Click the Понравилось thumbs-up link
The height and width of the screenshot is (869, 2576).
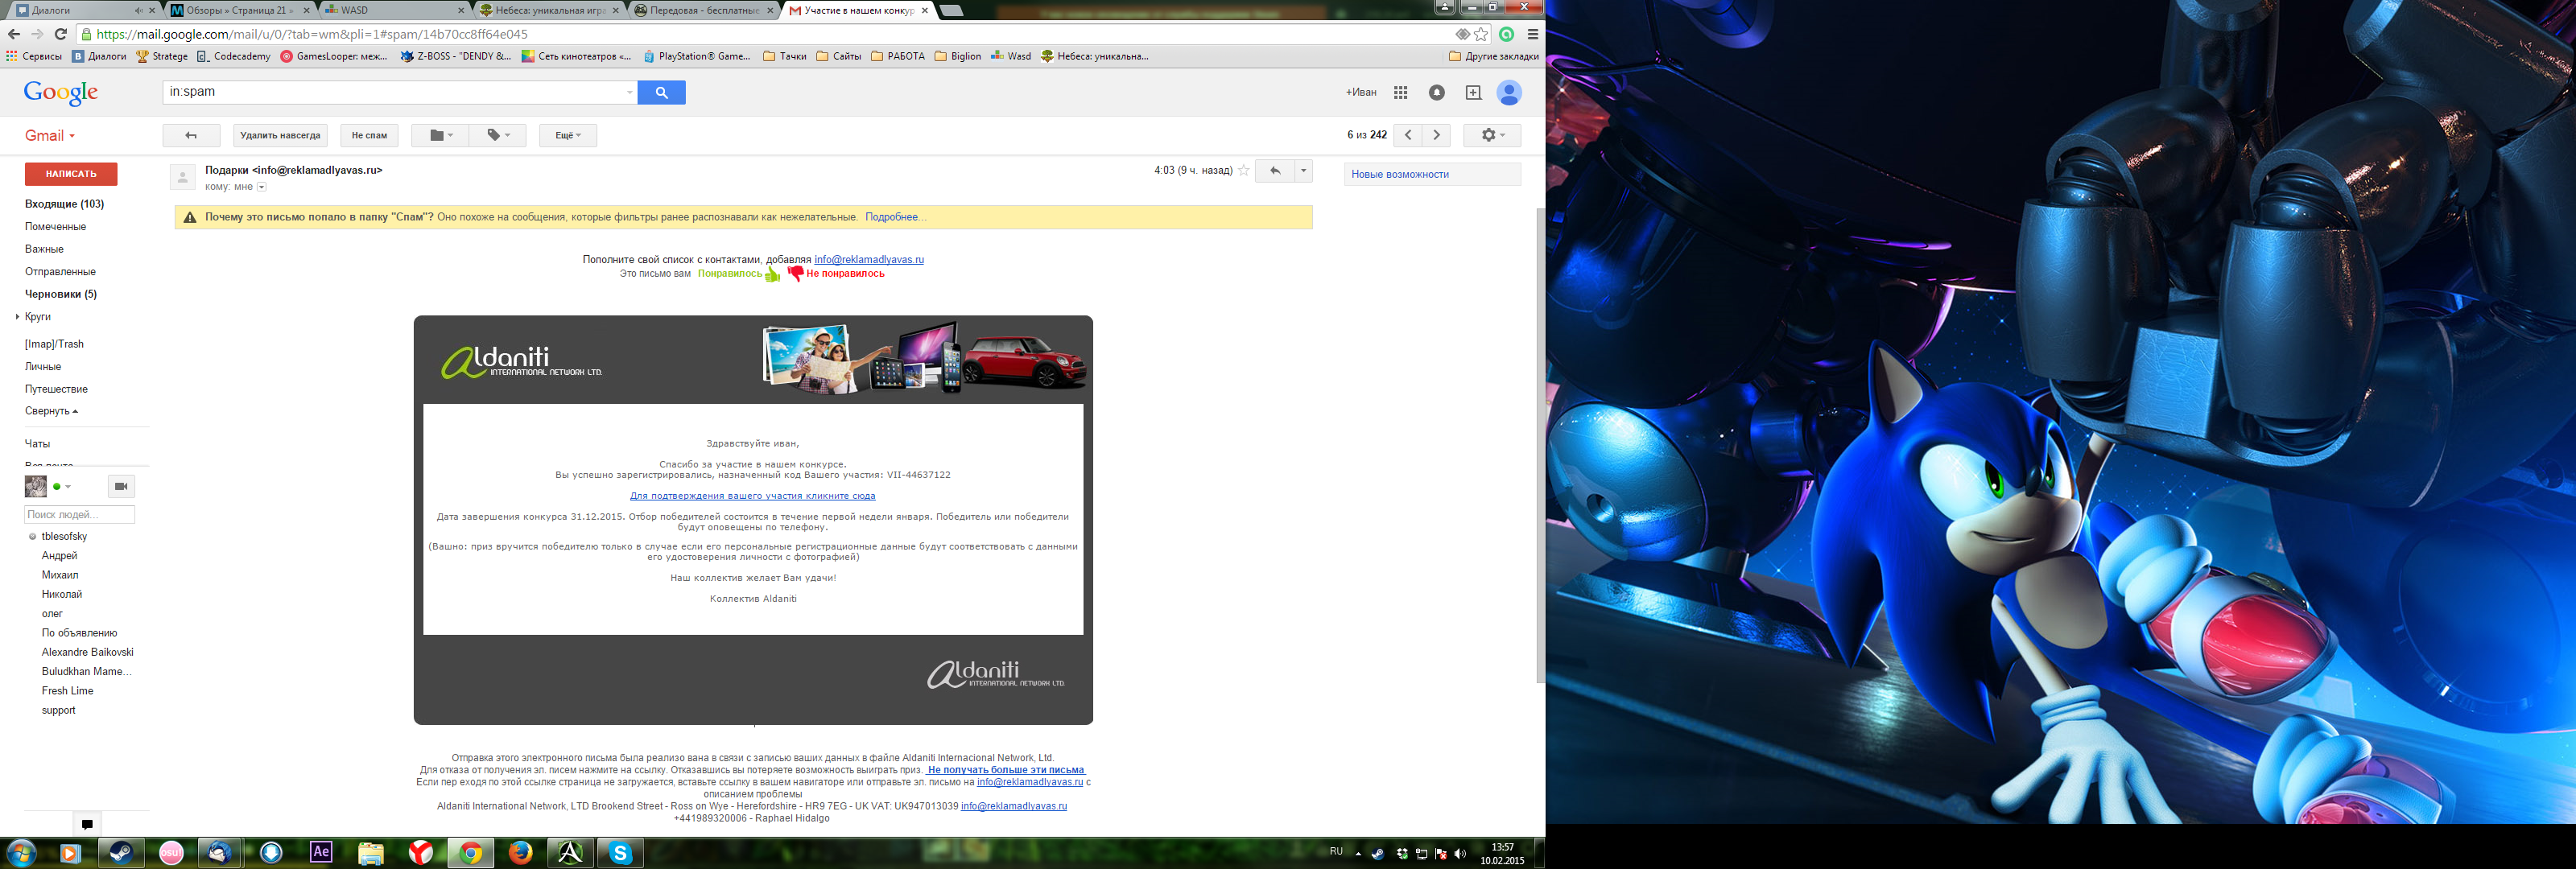click(x=738, y=274)
